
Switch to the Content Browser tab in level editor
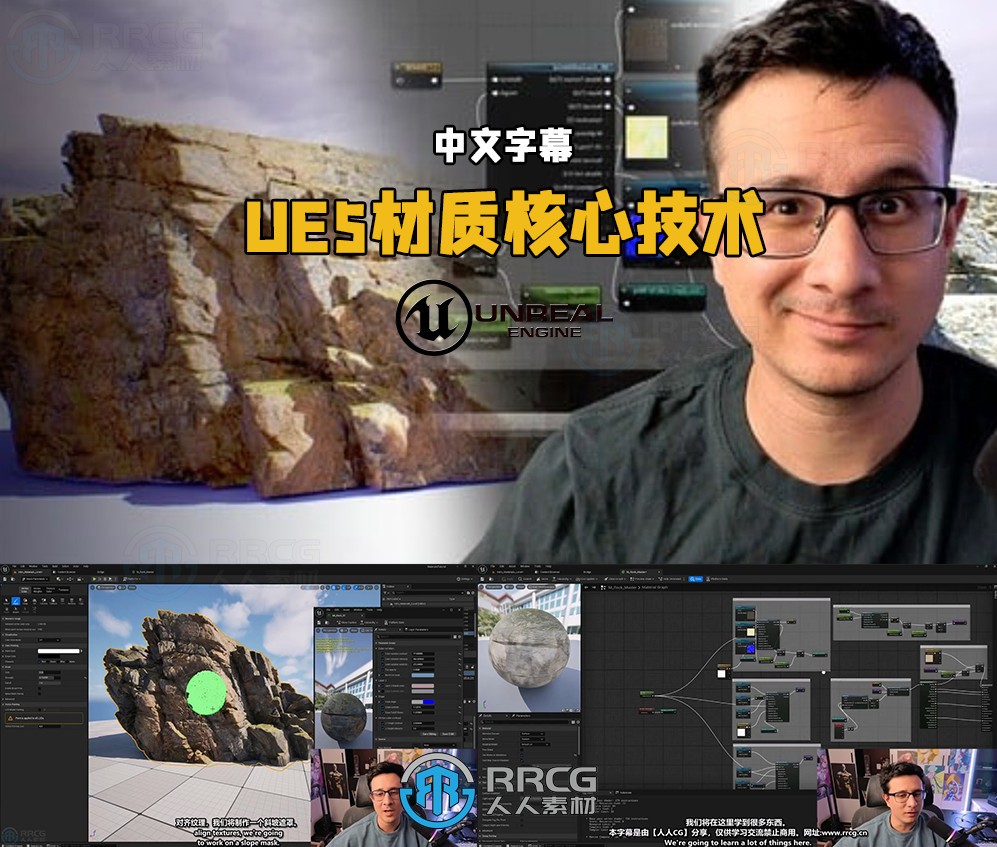pos(64,572)
